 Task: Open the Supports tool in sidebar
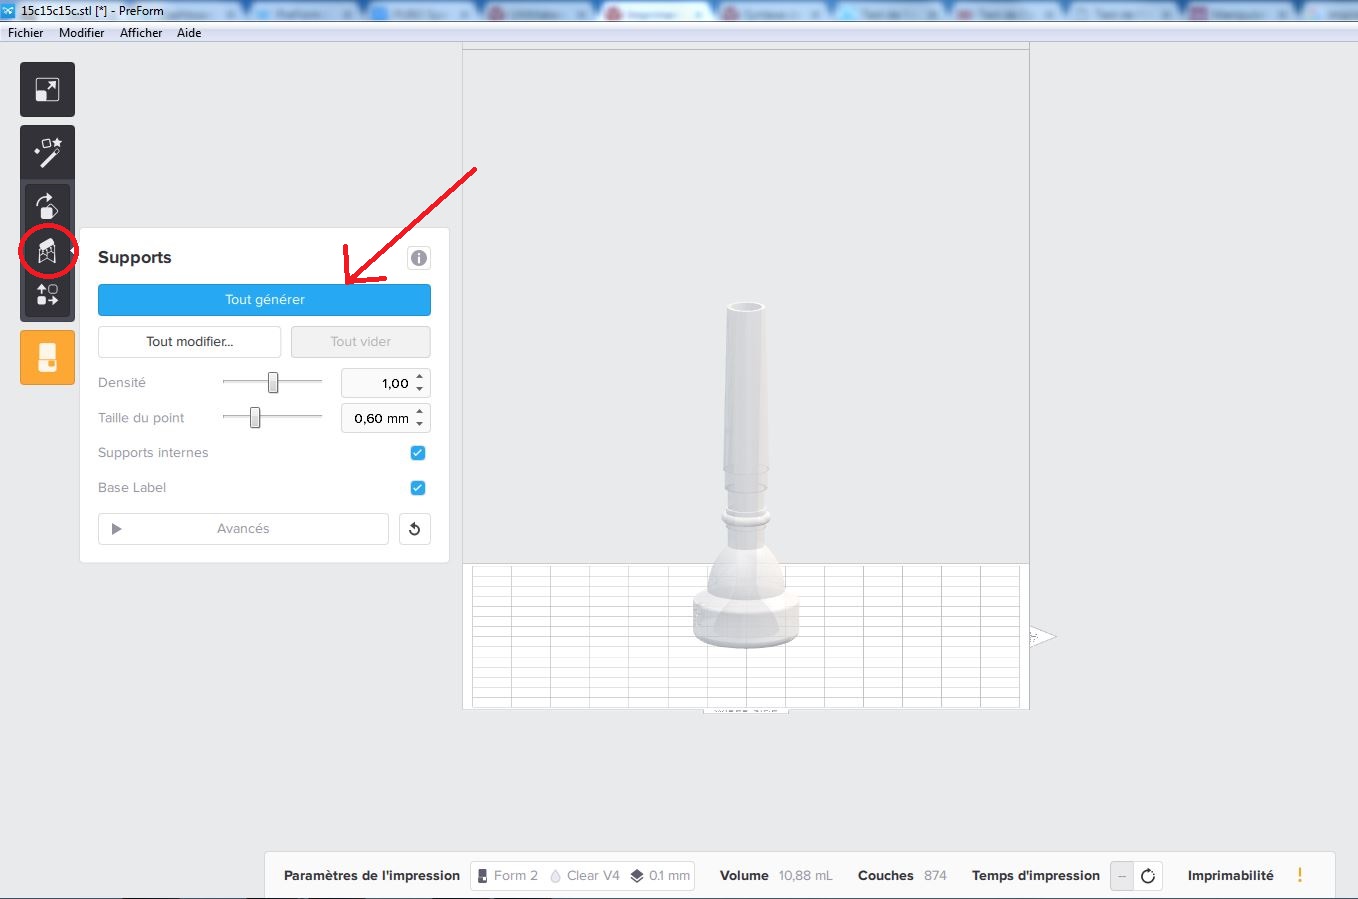47,251
